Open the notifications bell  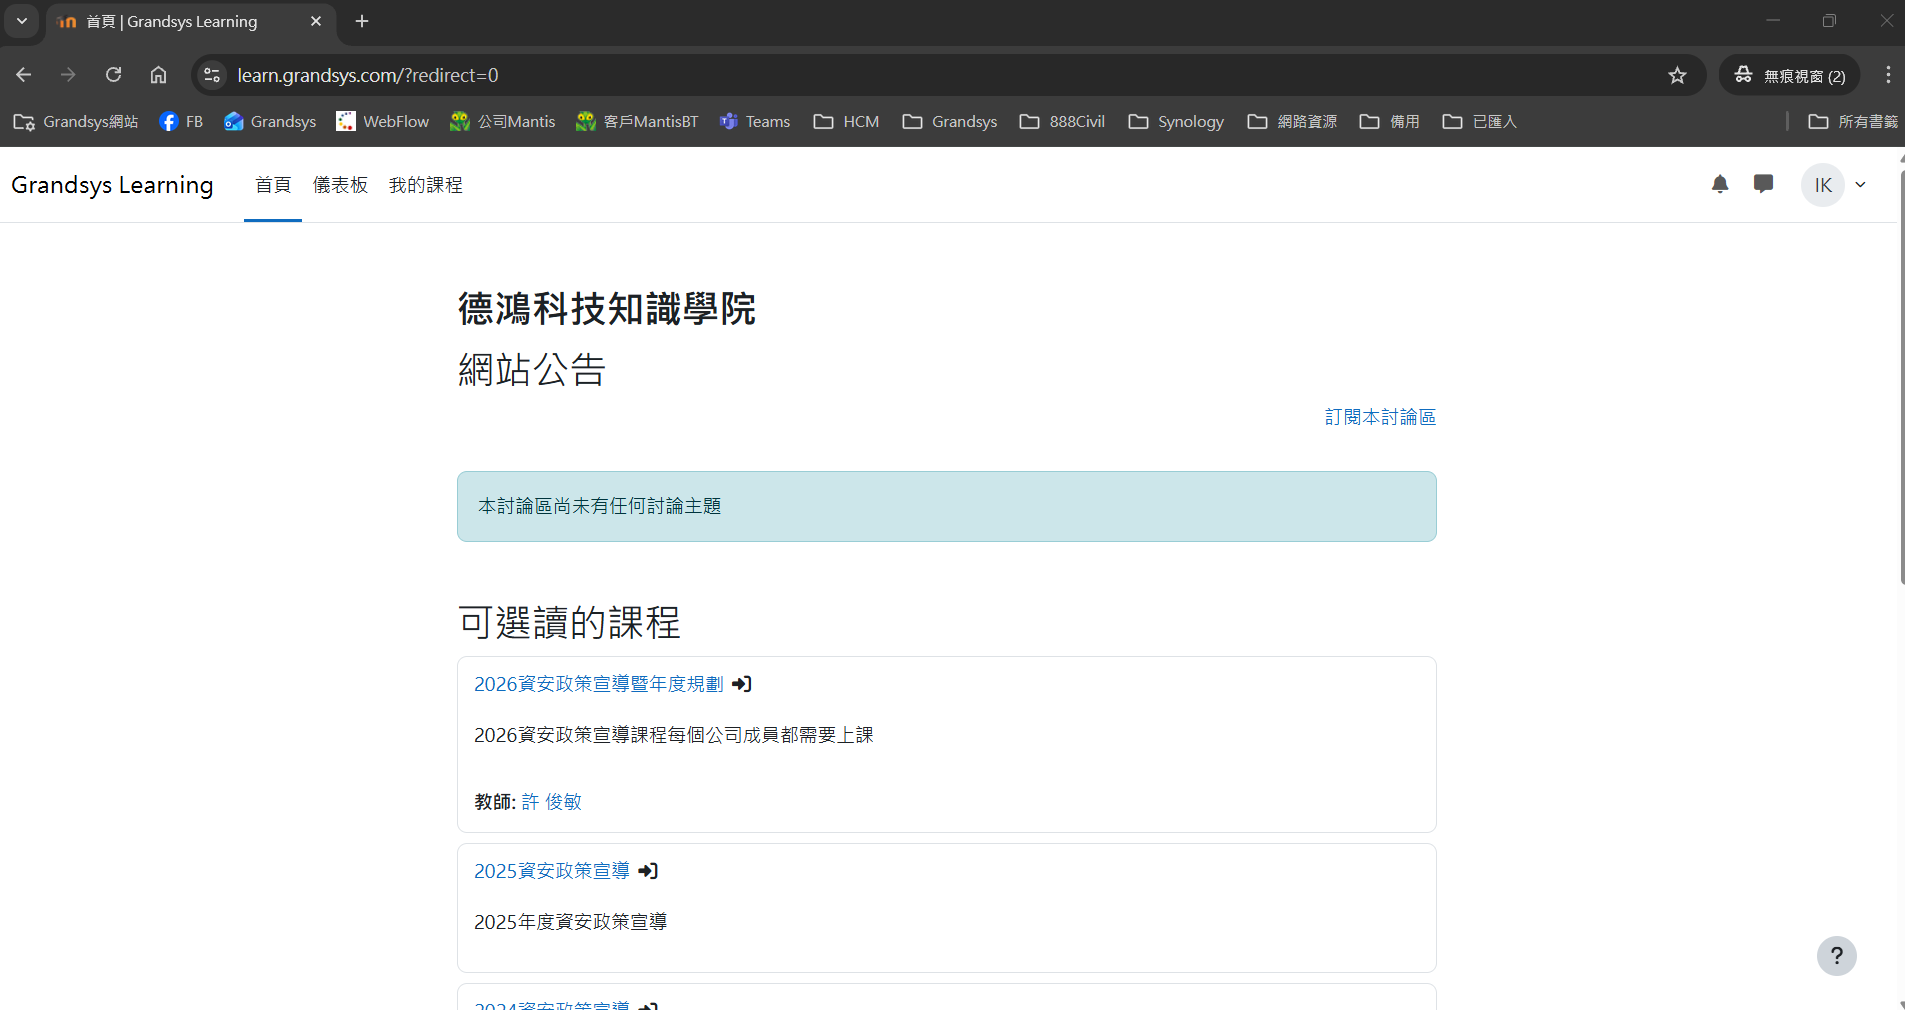pyautogui.click(x=1719, y=185)
